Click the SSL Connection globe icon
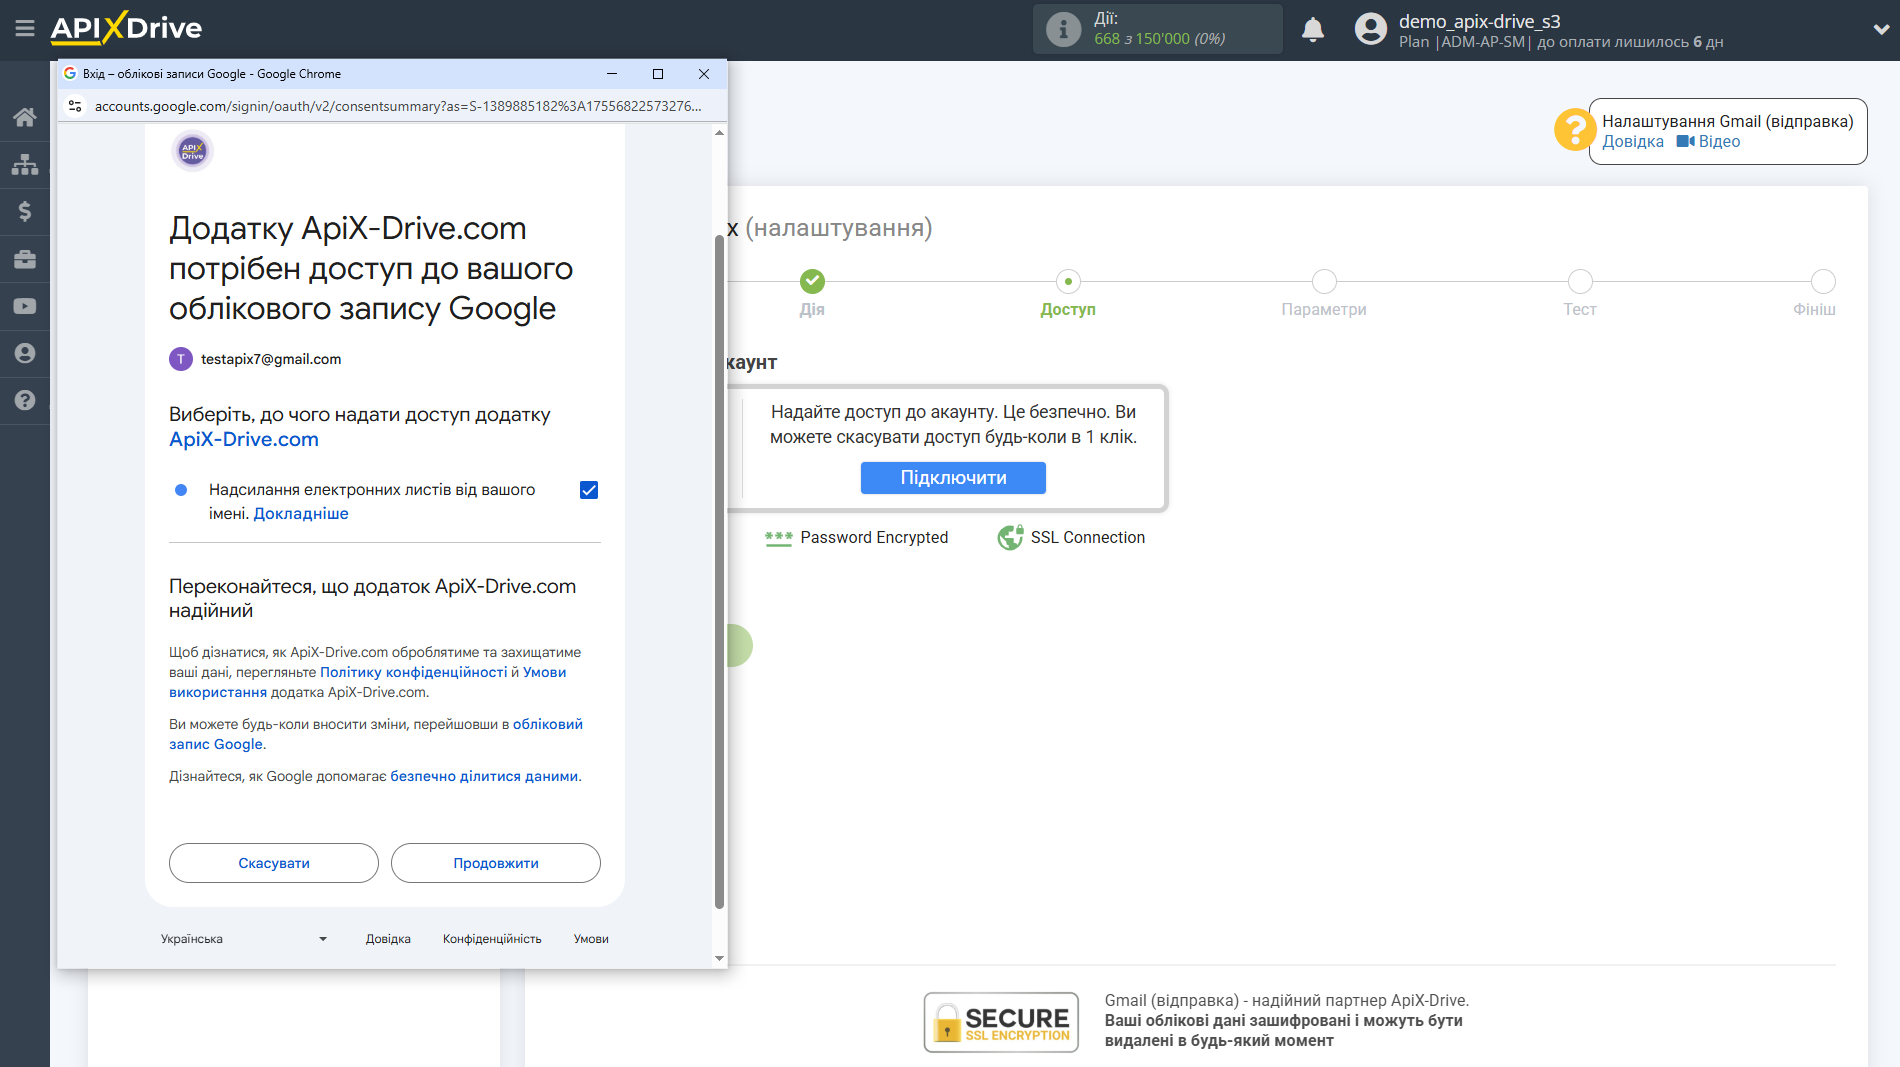 (1010, 537)
